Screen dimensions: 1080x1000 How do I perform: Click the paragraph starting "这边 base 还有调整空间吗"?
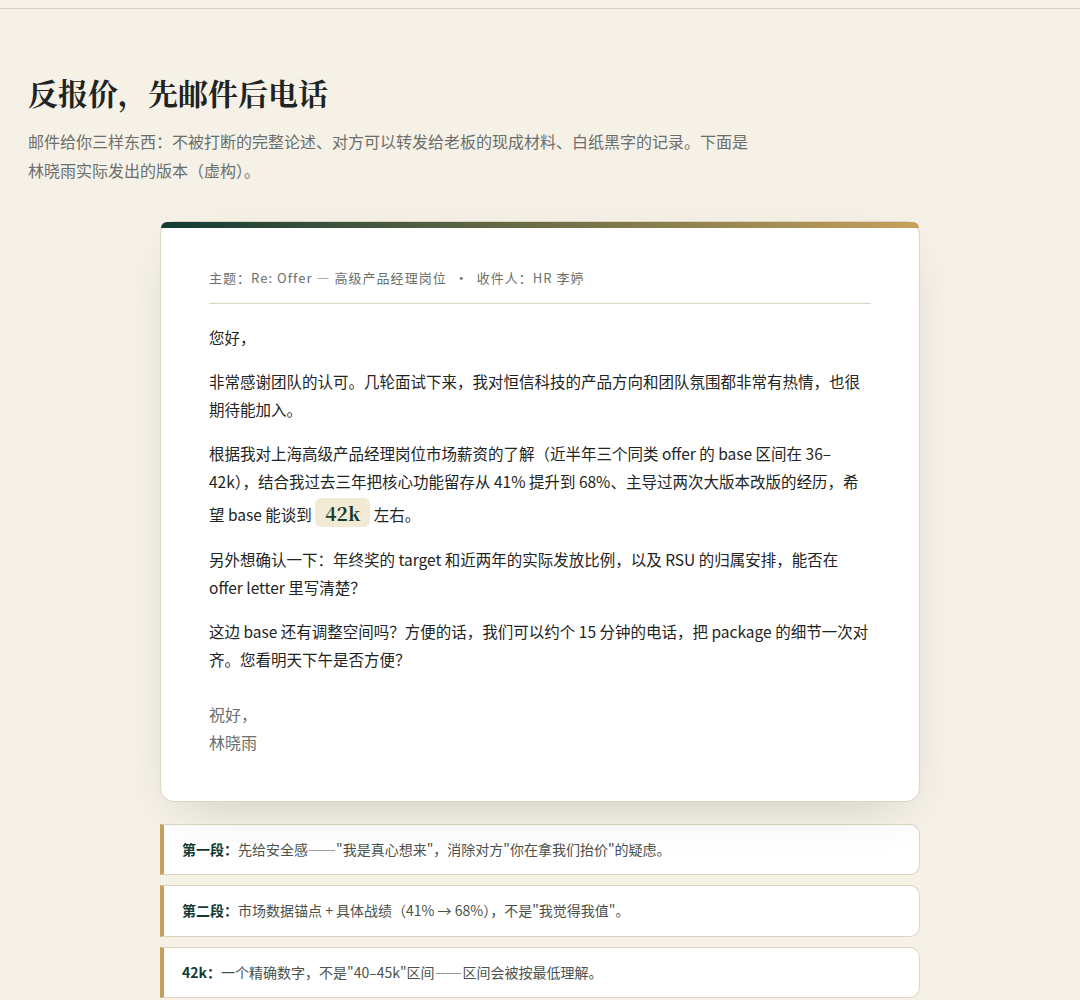pyautogui.click(x=539, y=646)
